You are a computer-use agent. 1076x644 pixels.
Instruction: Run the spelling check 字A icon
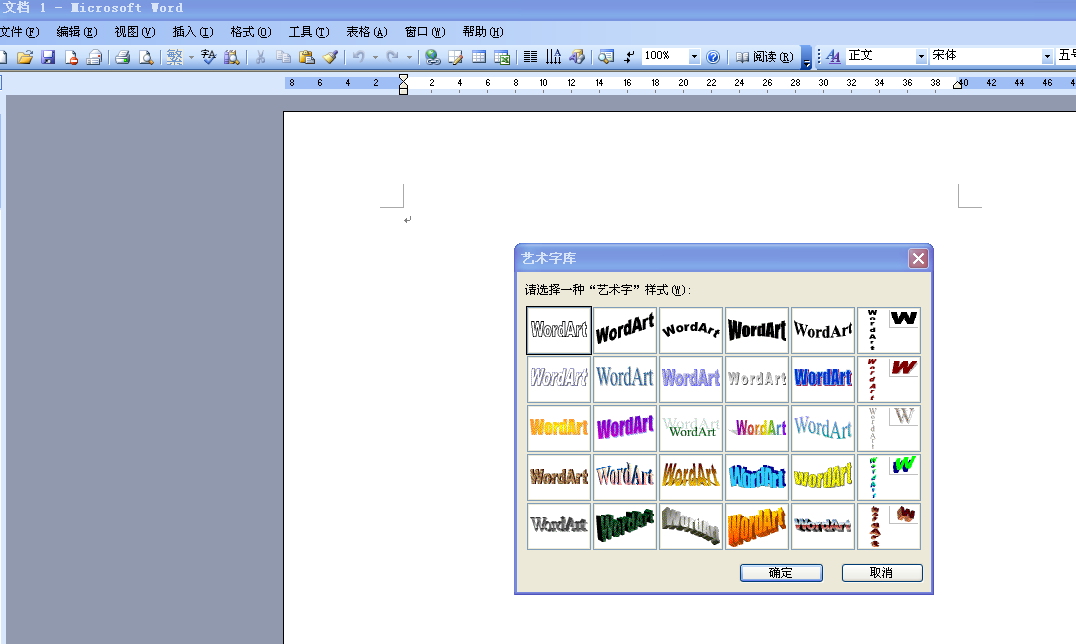[x=209, y=57]
